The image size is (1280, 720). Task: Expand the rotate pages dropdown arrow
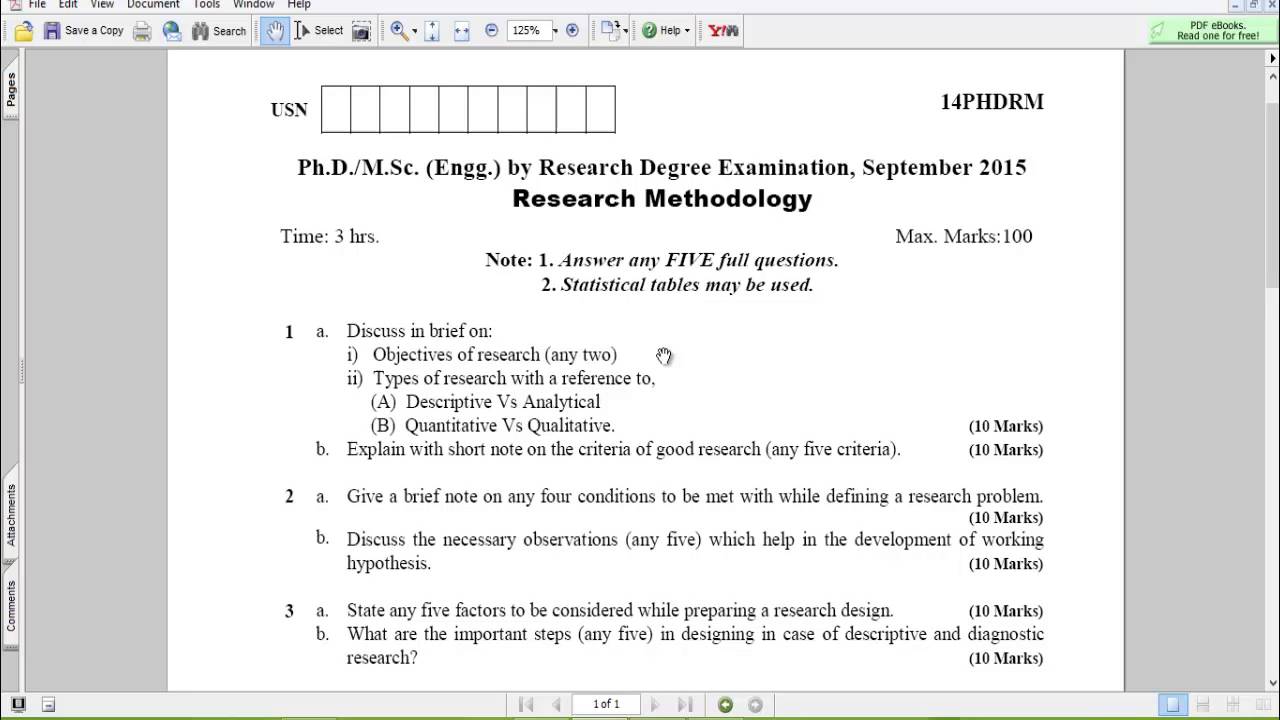point(626,31)
